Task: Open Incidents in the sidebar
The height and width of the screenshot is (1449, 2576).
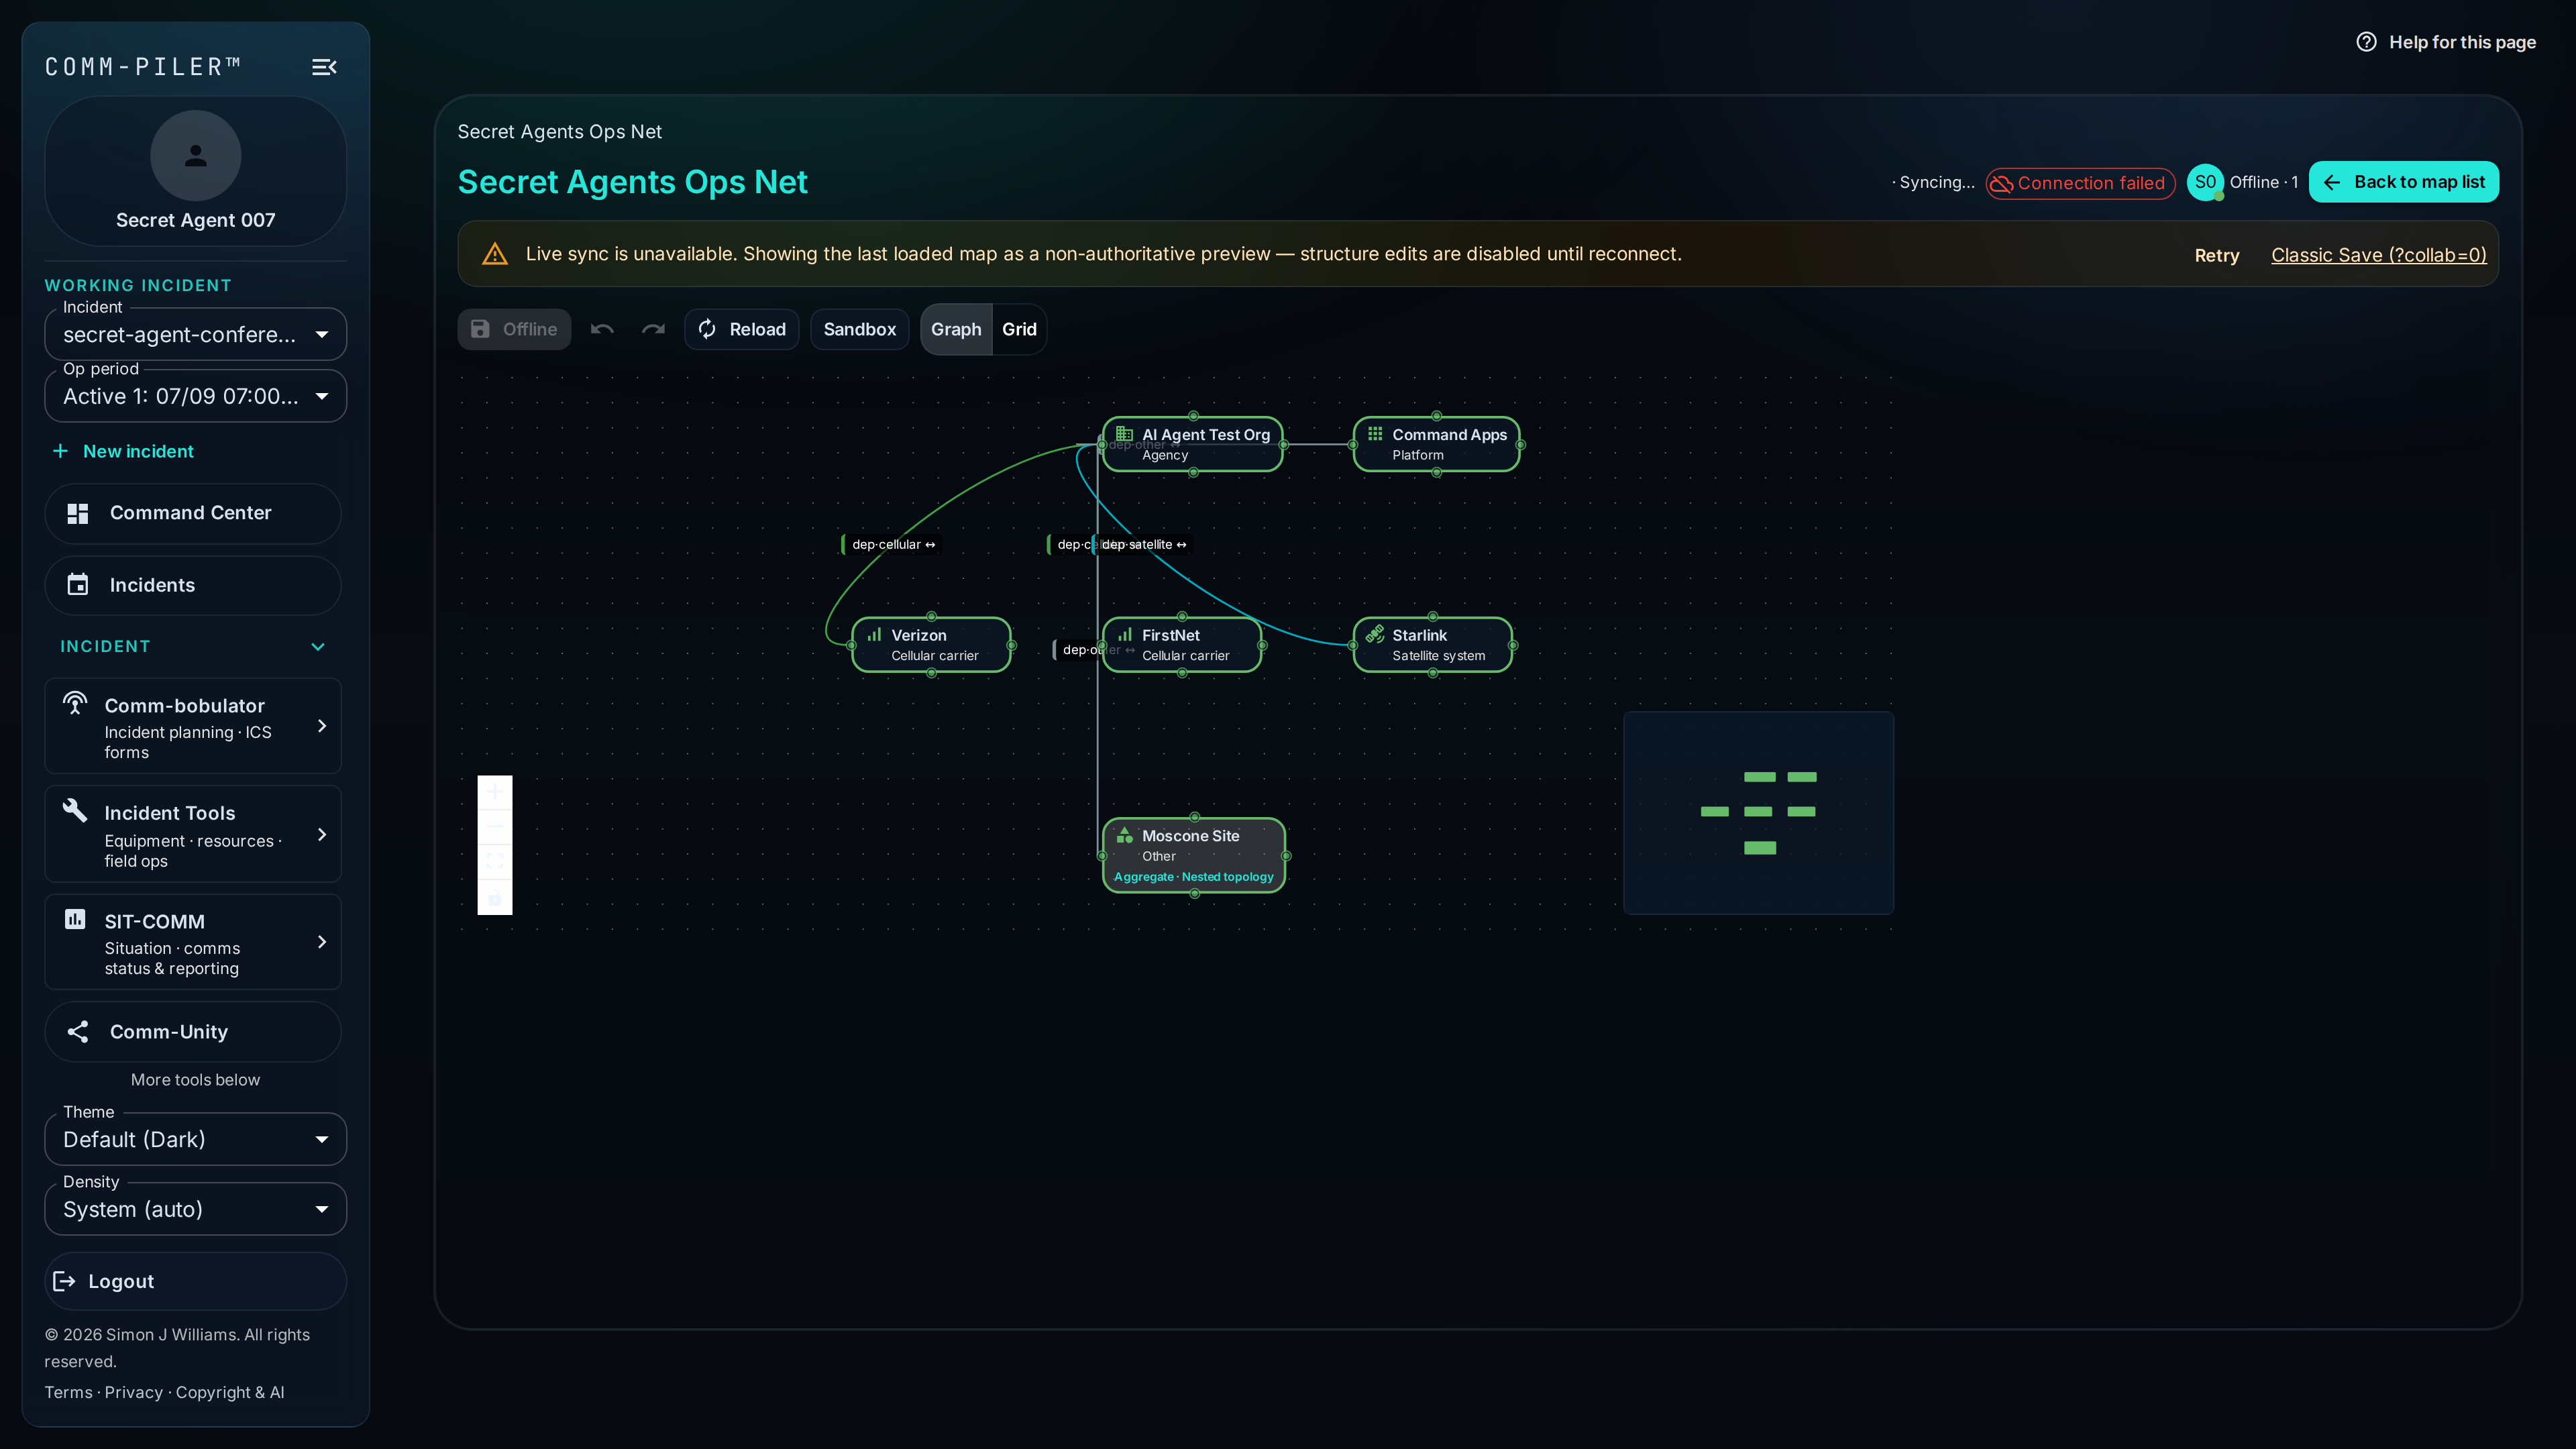Action: click(x=193, y=585)
